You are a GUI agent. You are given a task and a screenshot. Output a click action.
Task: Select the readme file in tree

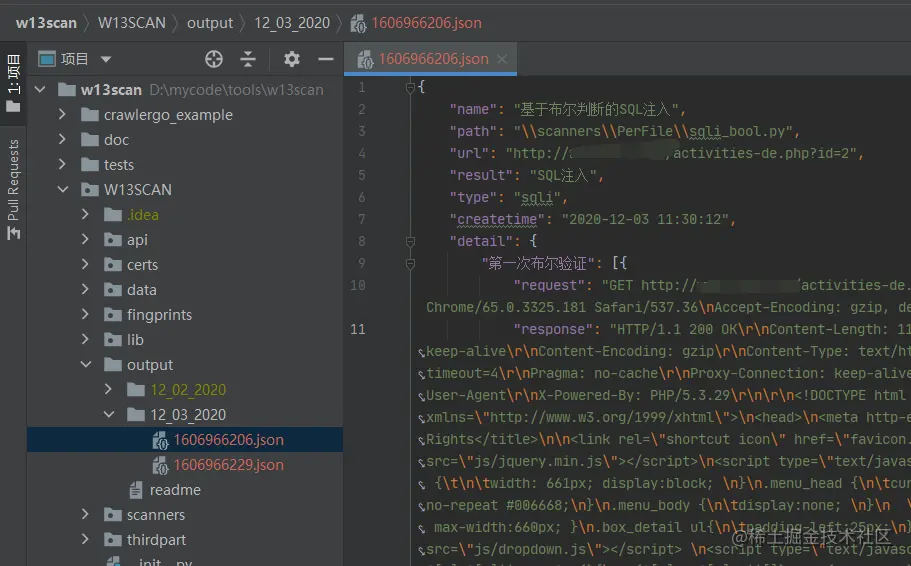pos(185,489)
